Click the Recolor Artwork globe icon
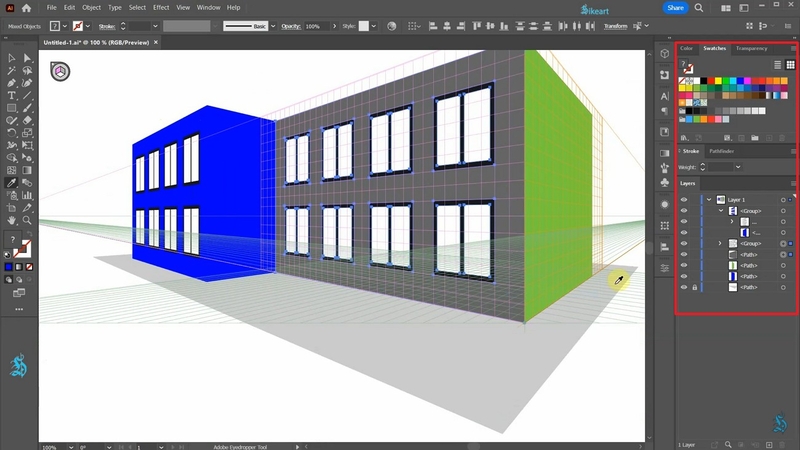Screen dimensions: 800x450 click(x=392, y=26)
